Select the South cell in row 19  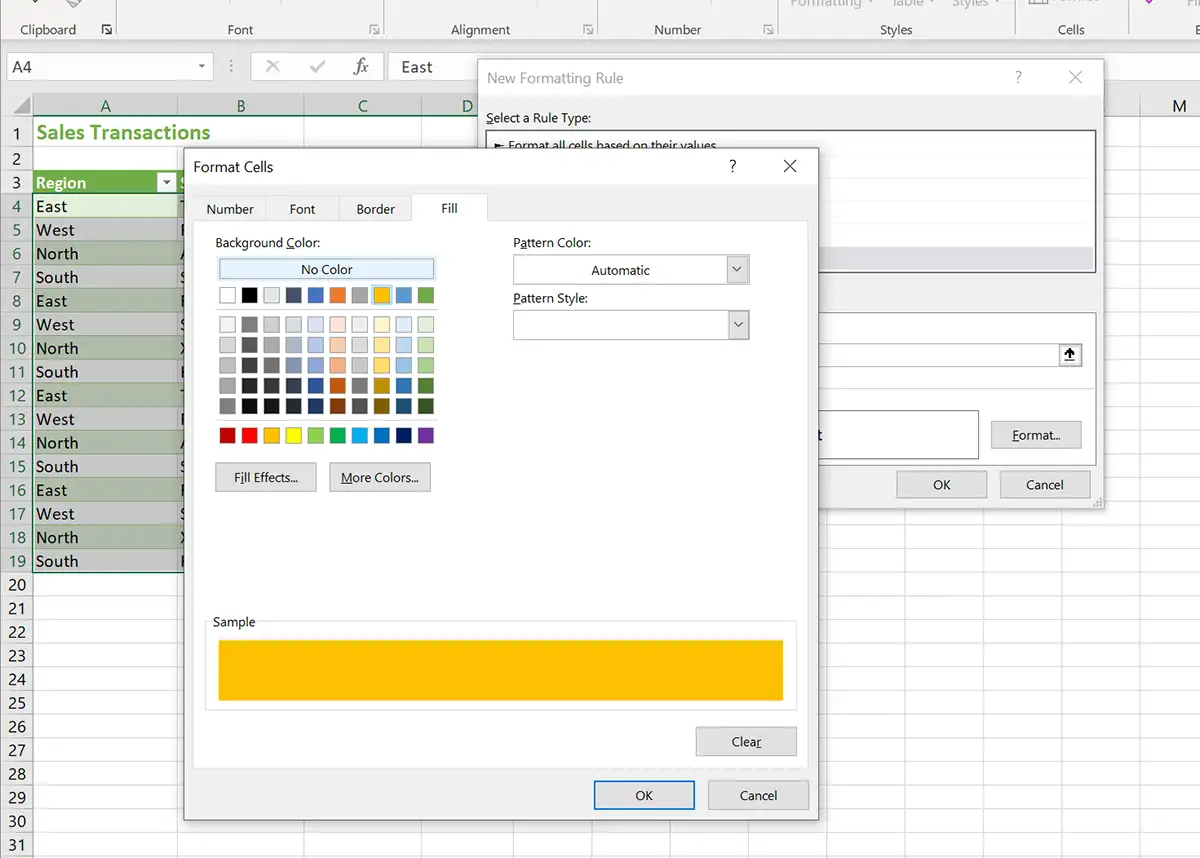coord(105,561)
